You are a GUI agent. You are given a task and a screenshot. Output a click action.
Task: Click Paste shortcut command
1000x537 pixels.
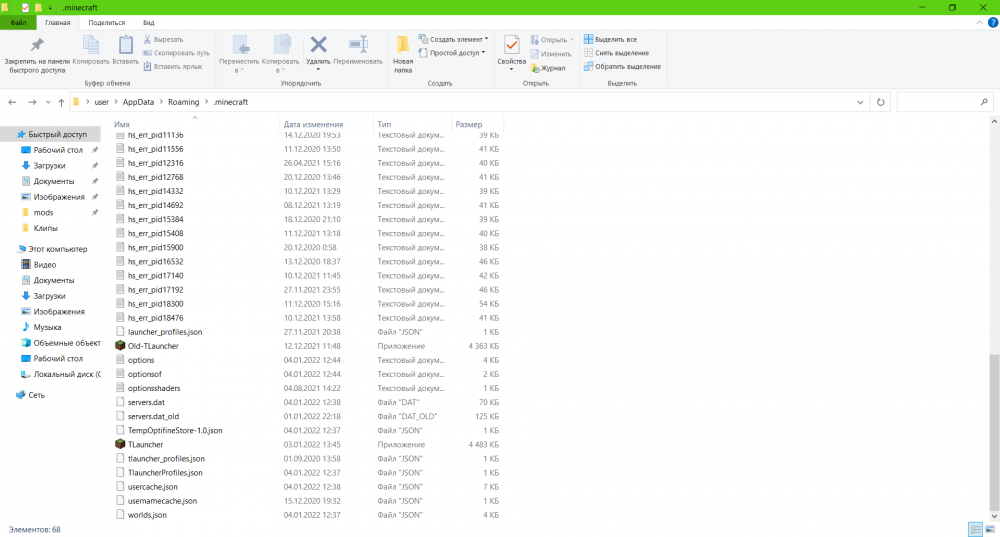pyautogui.click(x=173, y=66)
